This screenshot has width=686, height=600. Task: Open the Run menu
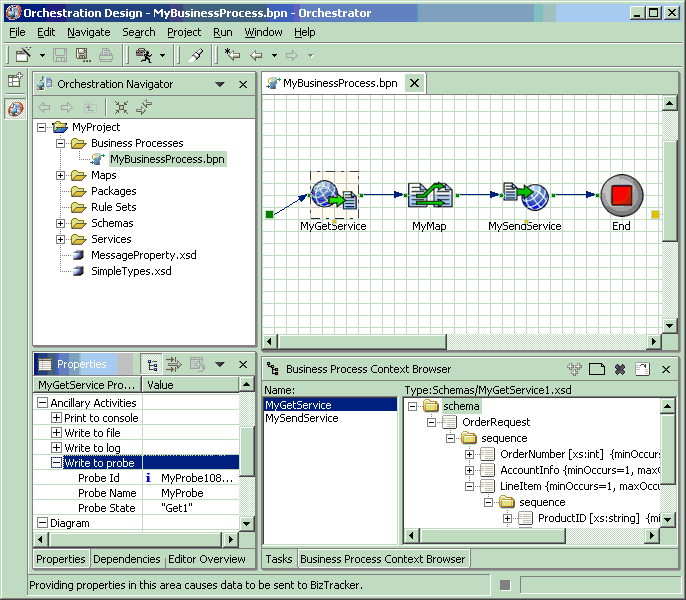click(223, 32)
